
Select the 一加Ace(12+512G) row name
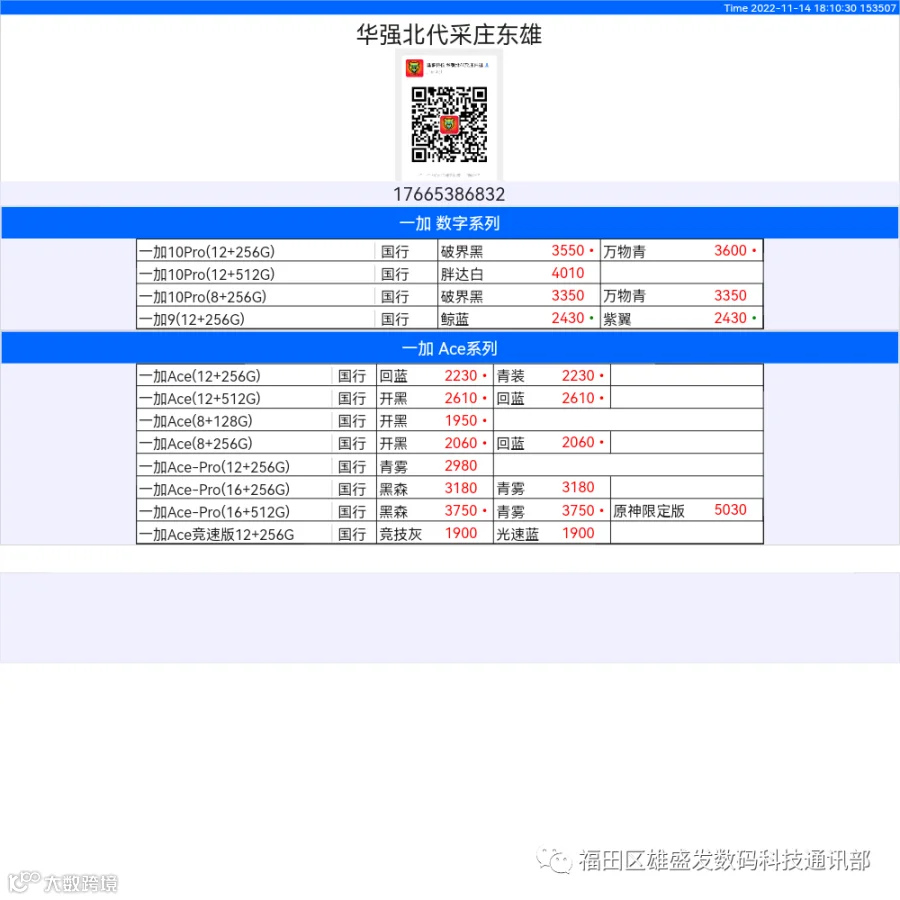tap(200, 398)
